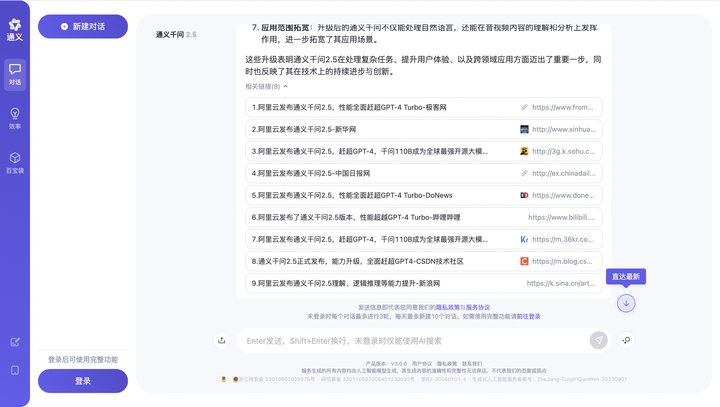Click the 直达最新 jump-to-latest label
The width and height of the screenshot is (720, 407).
pyautogui.click(x=626, y=277)
